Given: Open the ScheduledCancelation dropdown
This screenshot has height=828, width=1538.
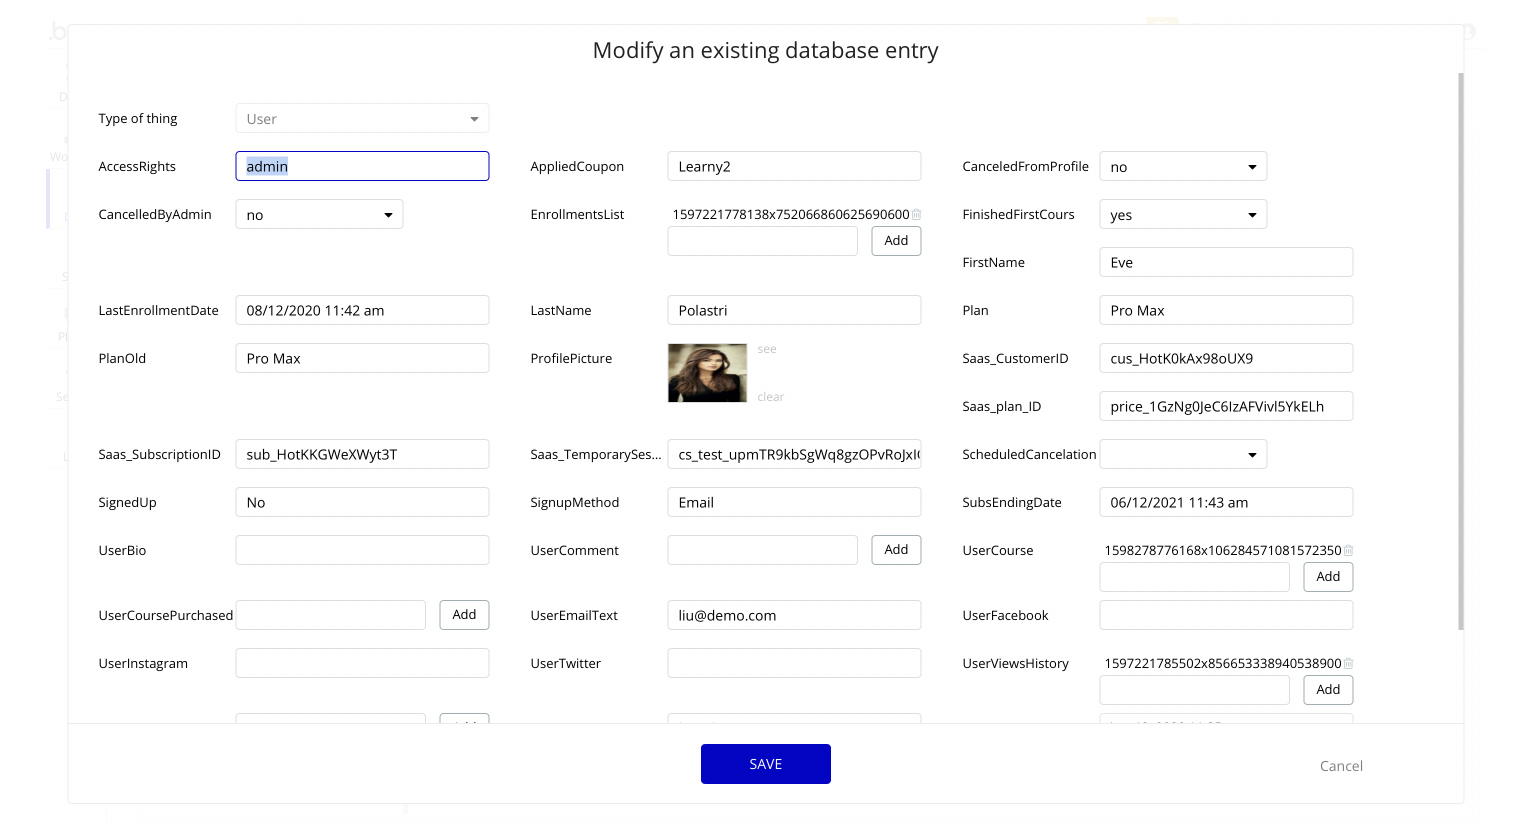Looking at the screenshot, I should point(1182,455).
